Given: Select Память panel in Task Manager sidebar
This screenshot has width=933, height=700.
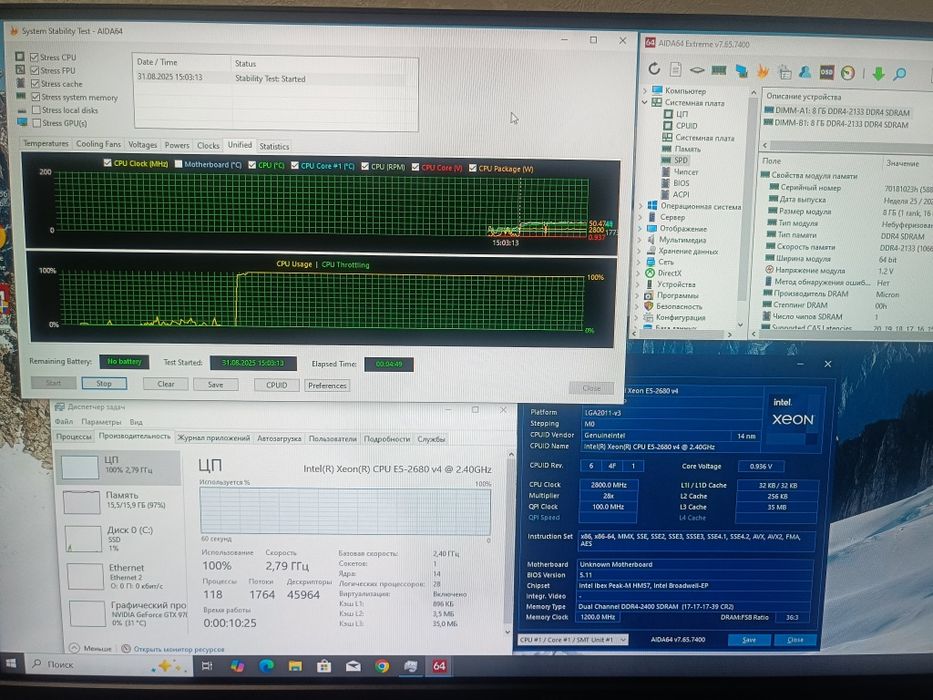Looking at the screenshot, I should pos(119,501).
